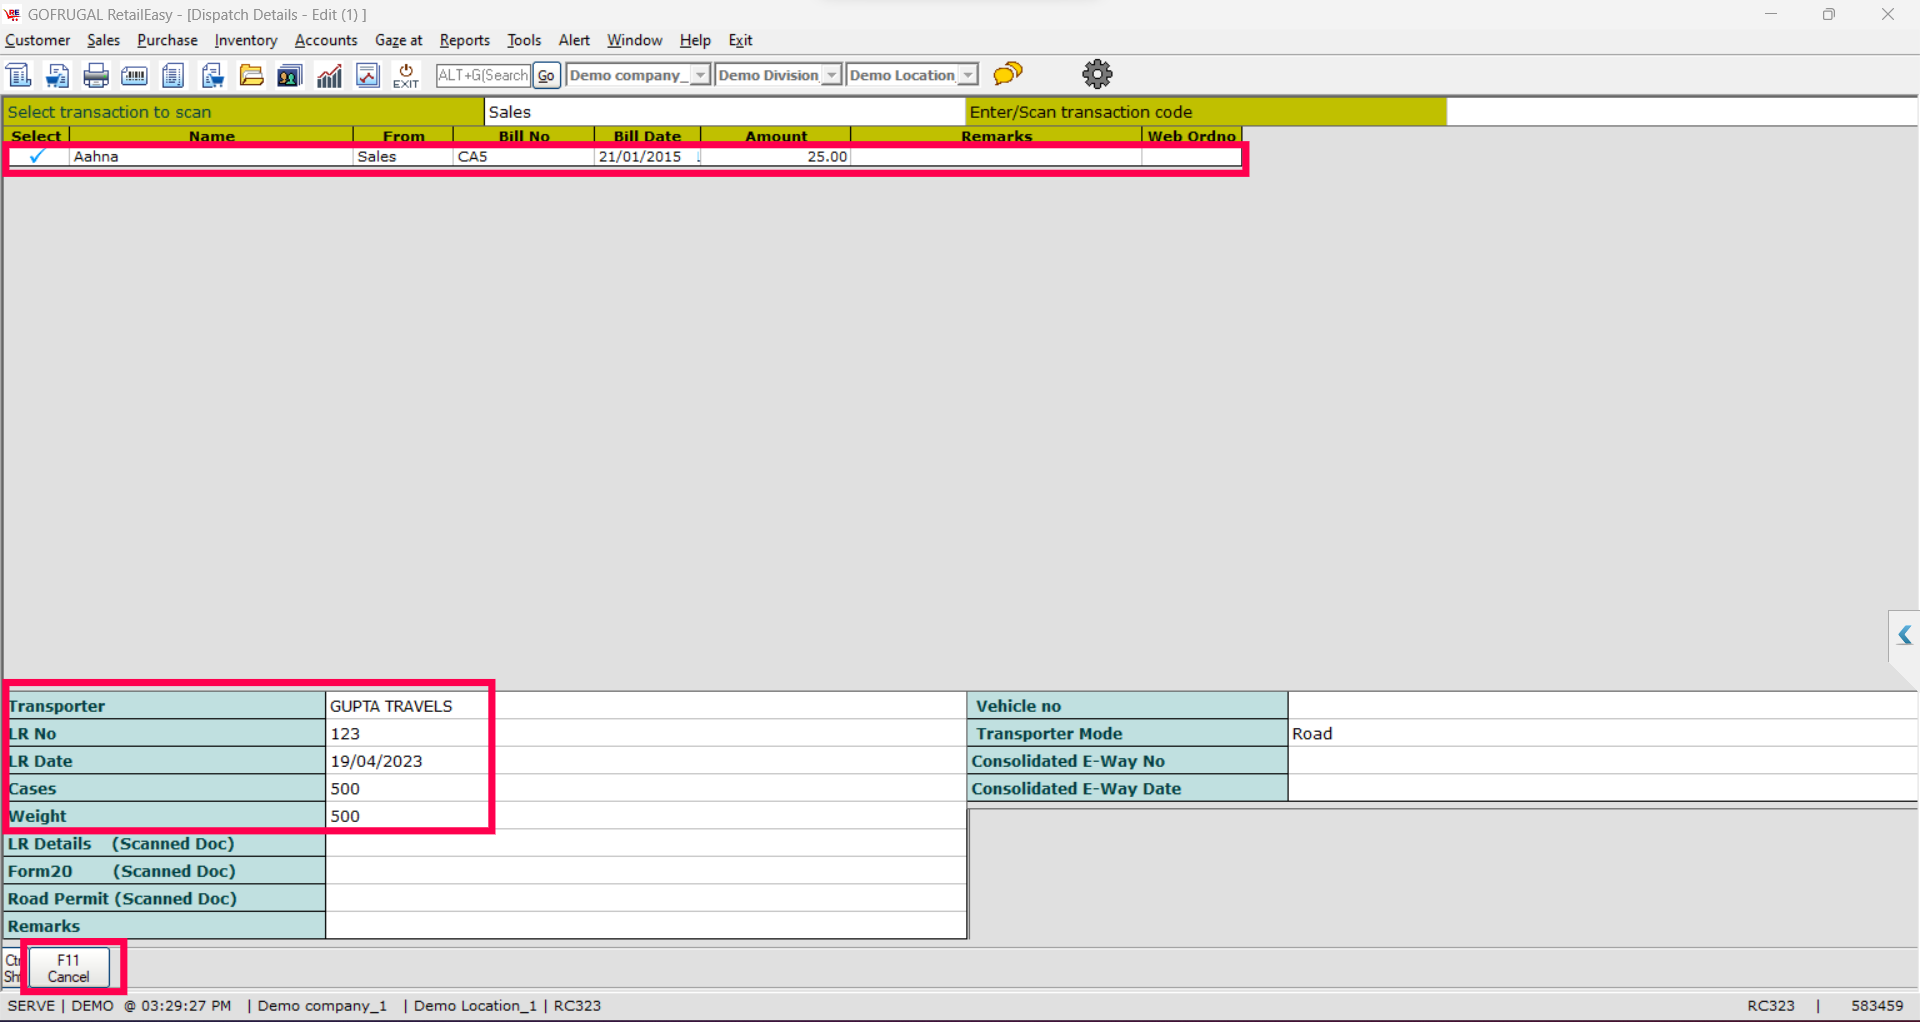Click the Go search button
Screen dimensions: 1920x1022
point(546,75)
